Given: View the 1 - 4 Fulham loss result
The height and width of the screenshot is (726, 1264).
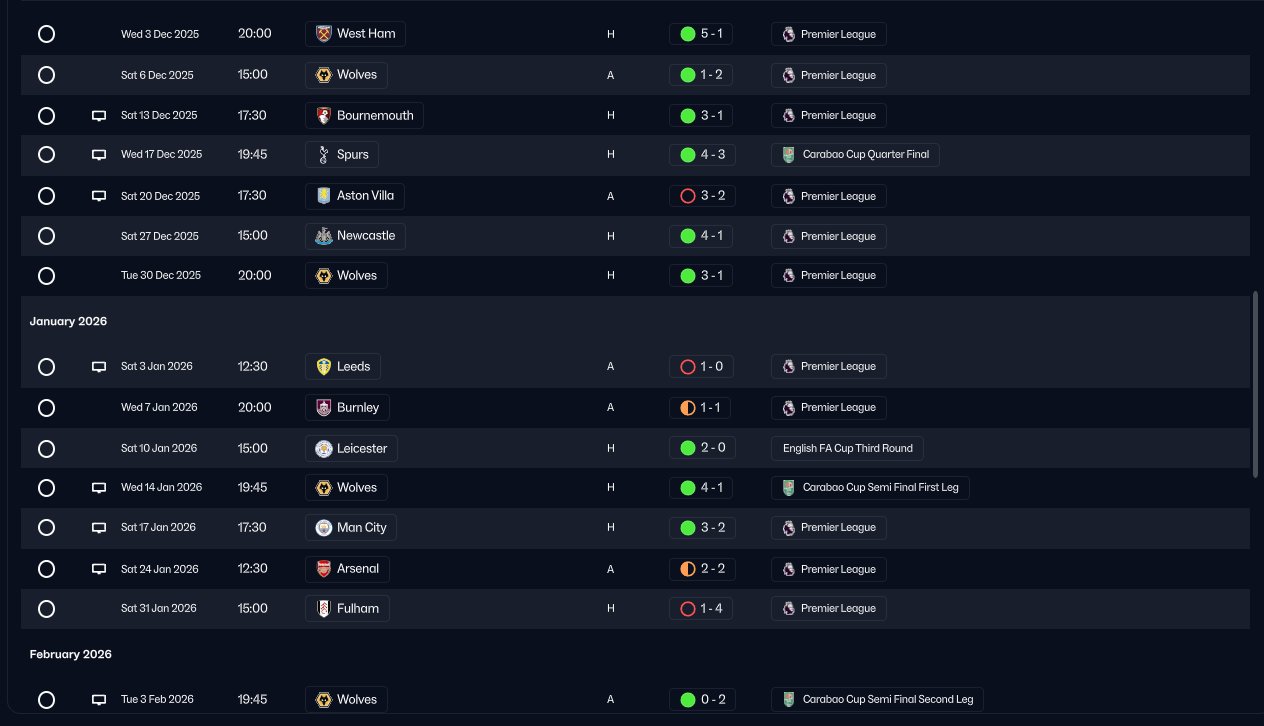Looking at the screenshot, I should tap(701, 608).
